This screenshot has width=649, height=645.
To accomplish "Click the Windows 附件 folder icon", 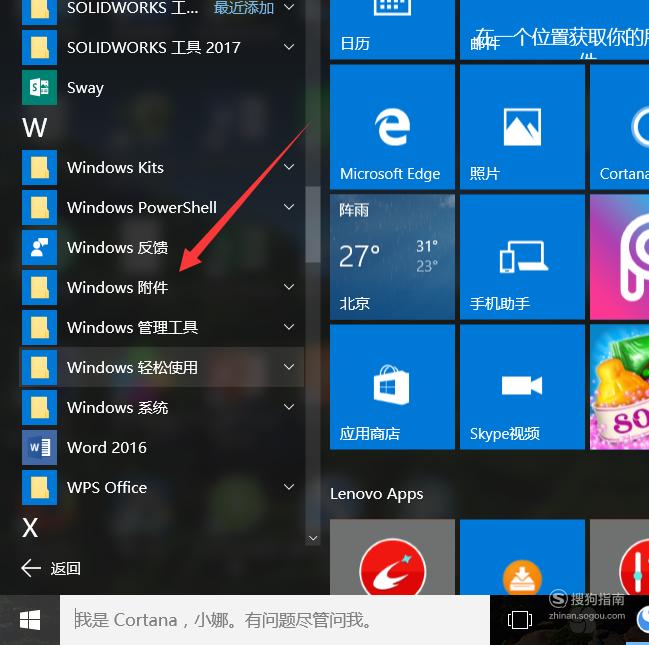I will point(39,287).
